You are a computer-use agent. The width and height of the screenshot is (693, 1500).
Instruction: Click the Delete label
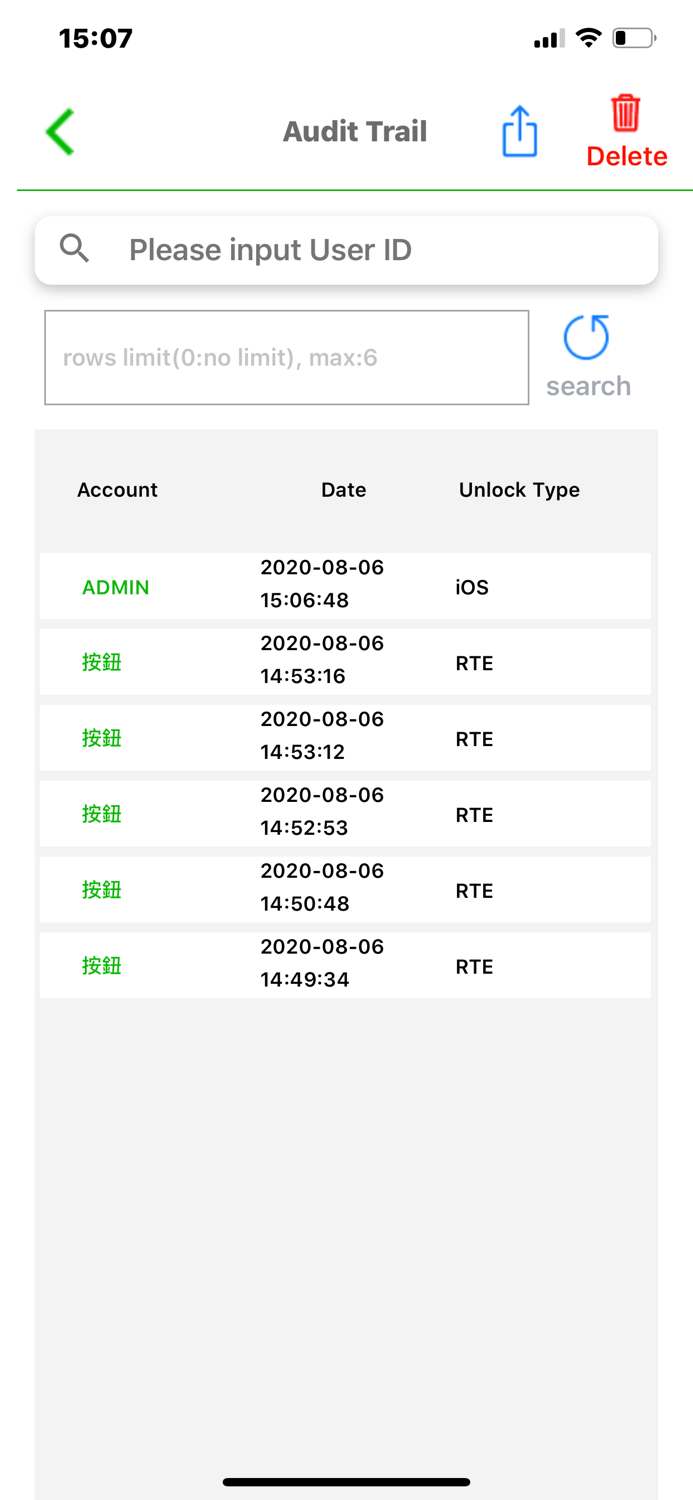pos(627,157)
